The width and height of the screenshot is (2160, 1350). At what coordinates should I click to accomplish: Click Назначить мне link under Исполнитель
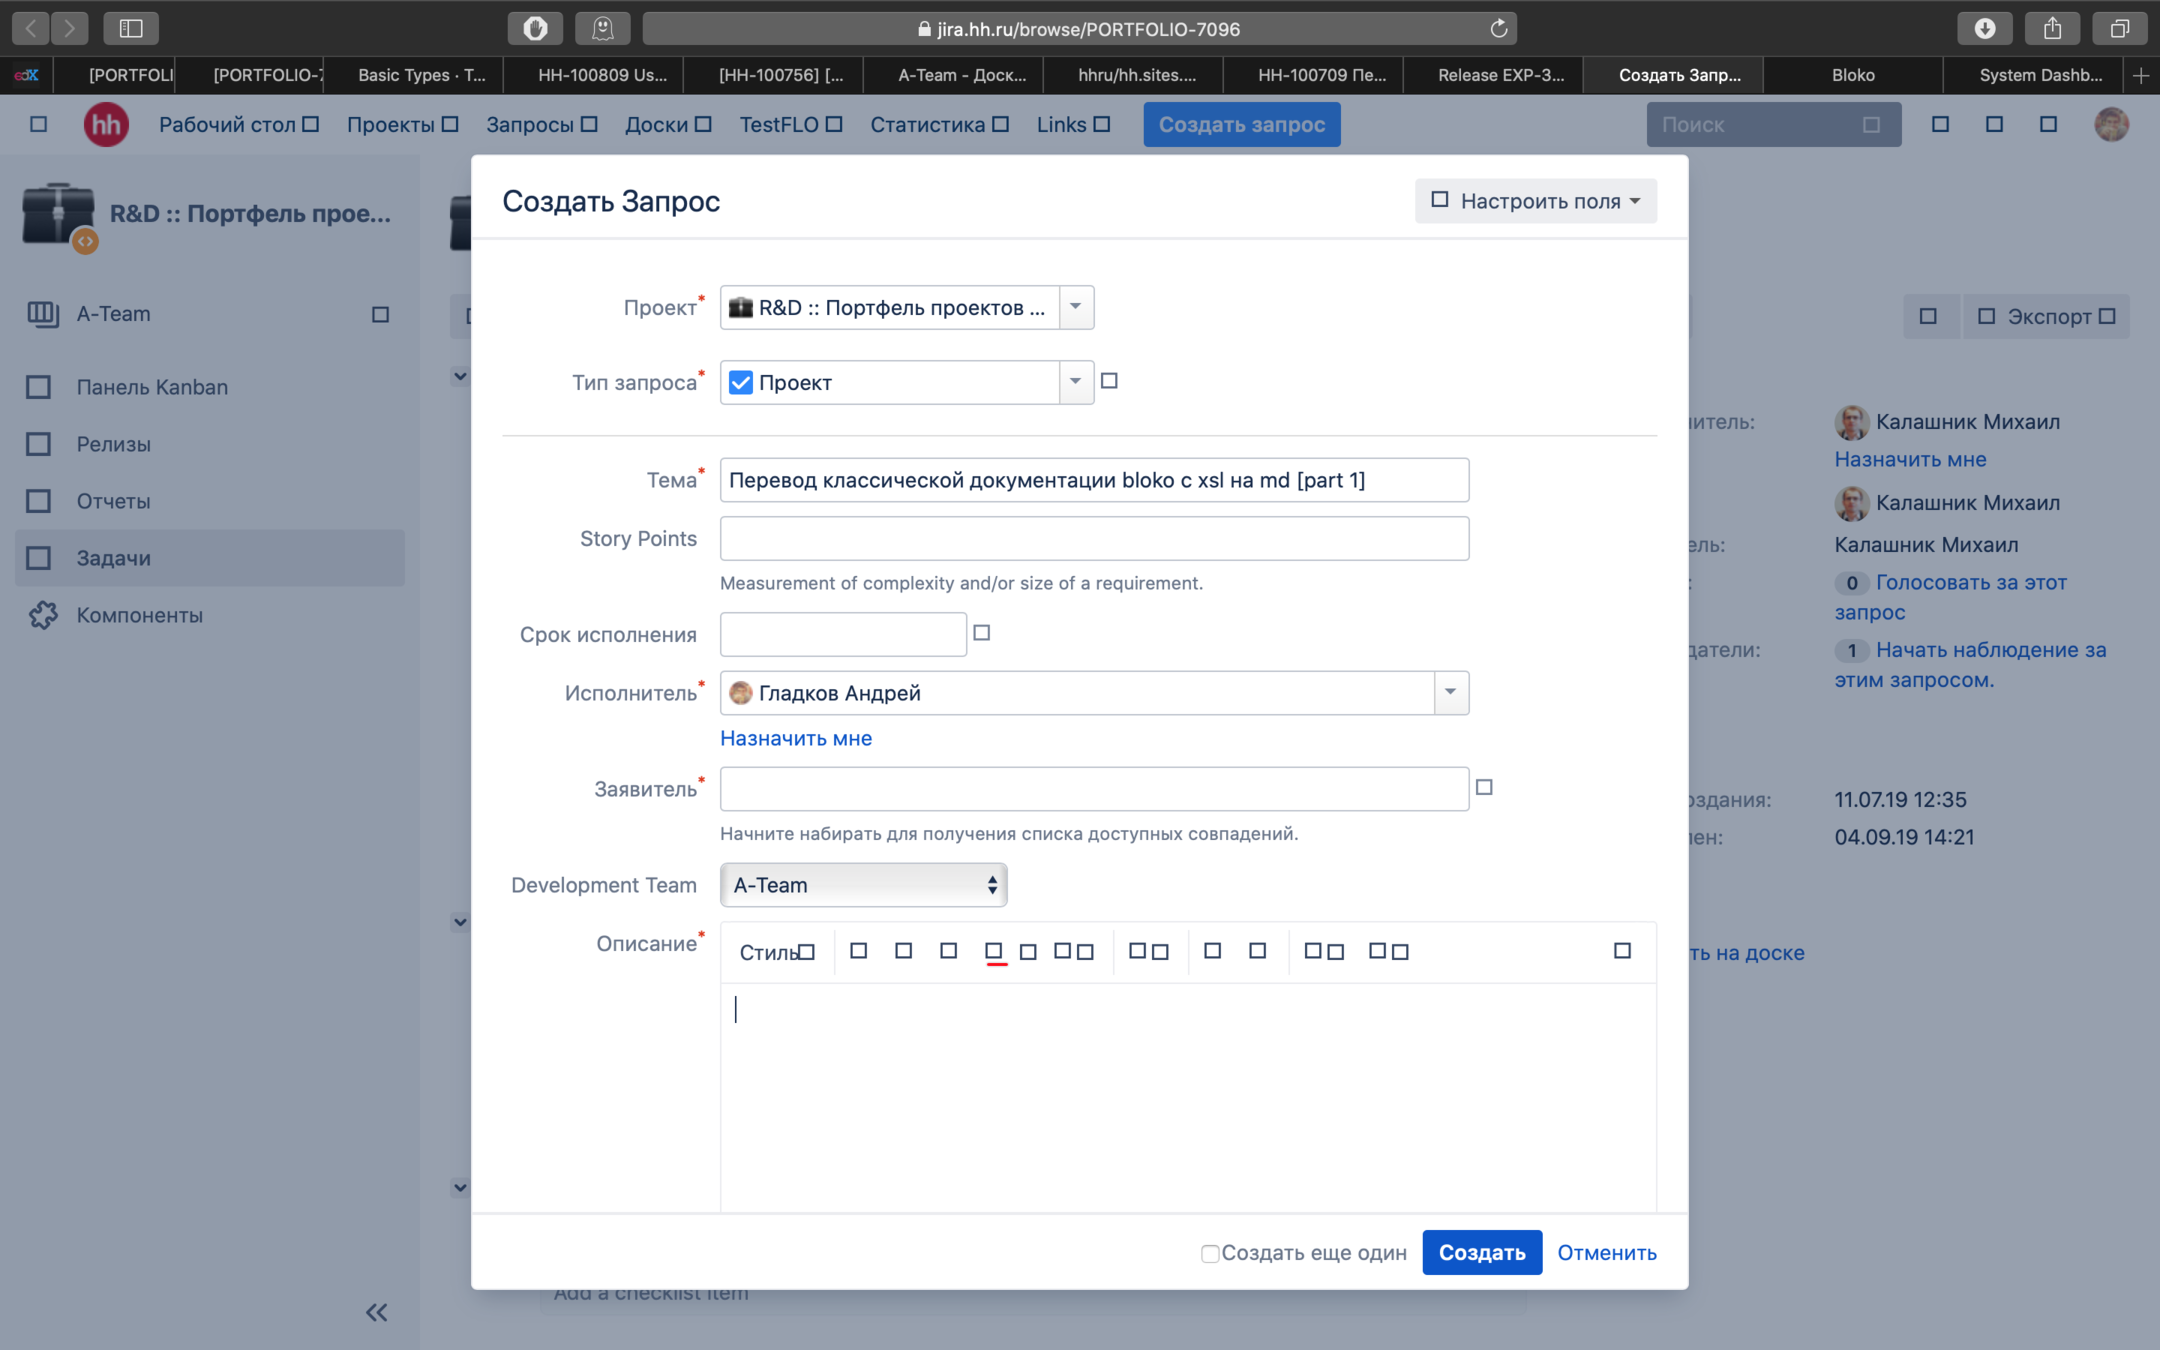point(796,738)
